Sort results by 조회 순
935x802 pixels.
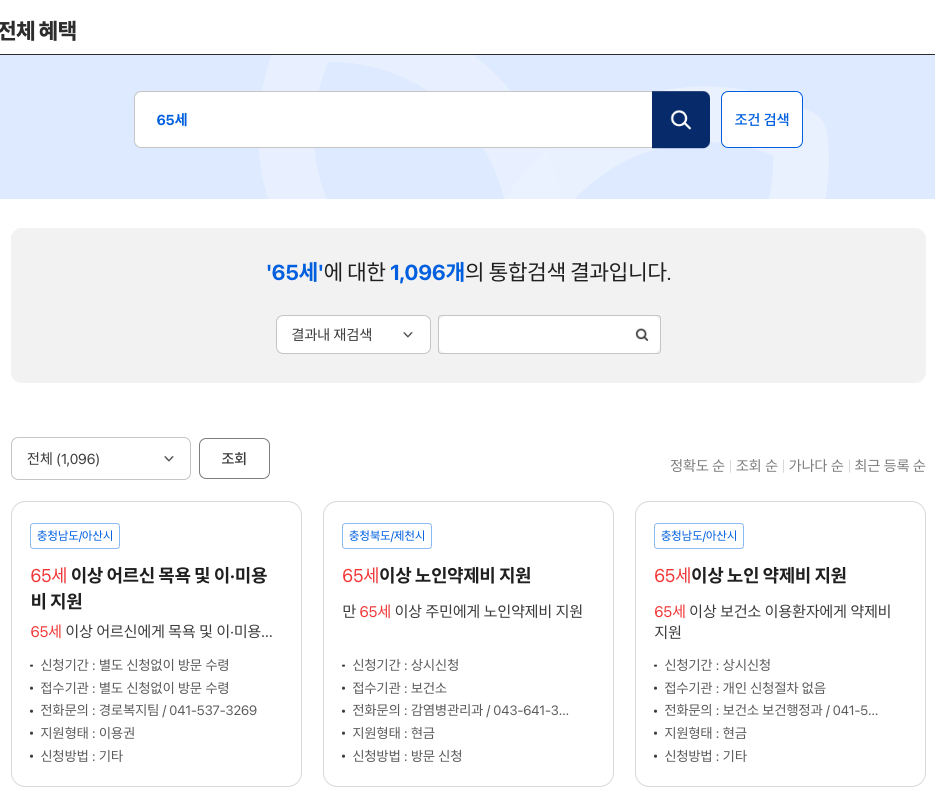point(757,465)
